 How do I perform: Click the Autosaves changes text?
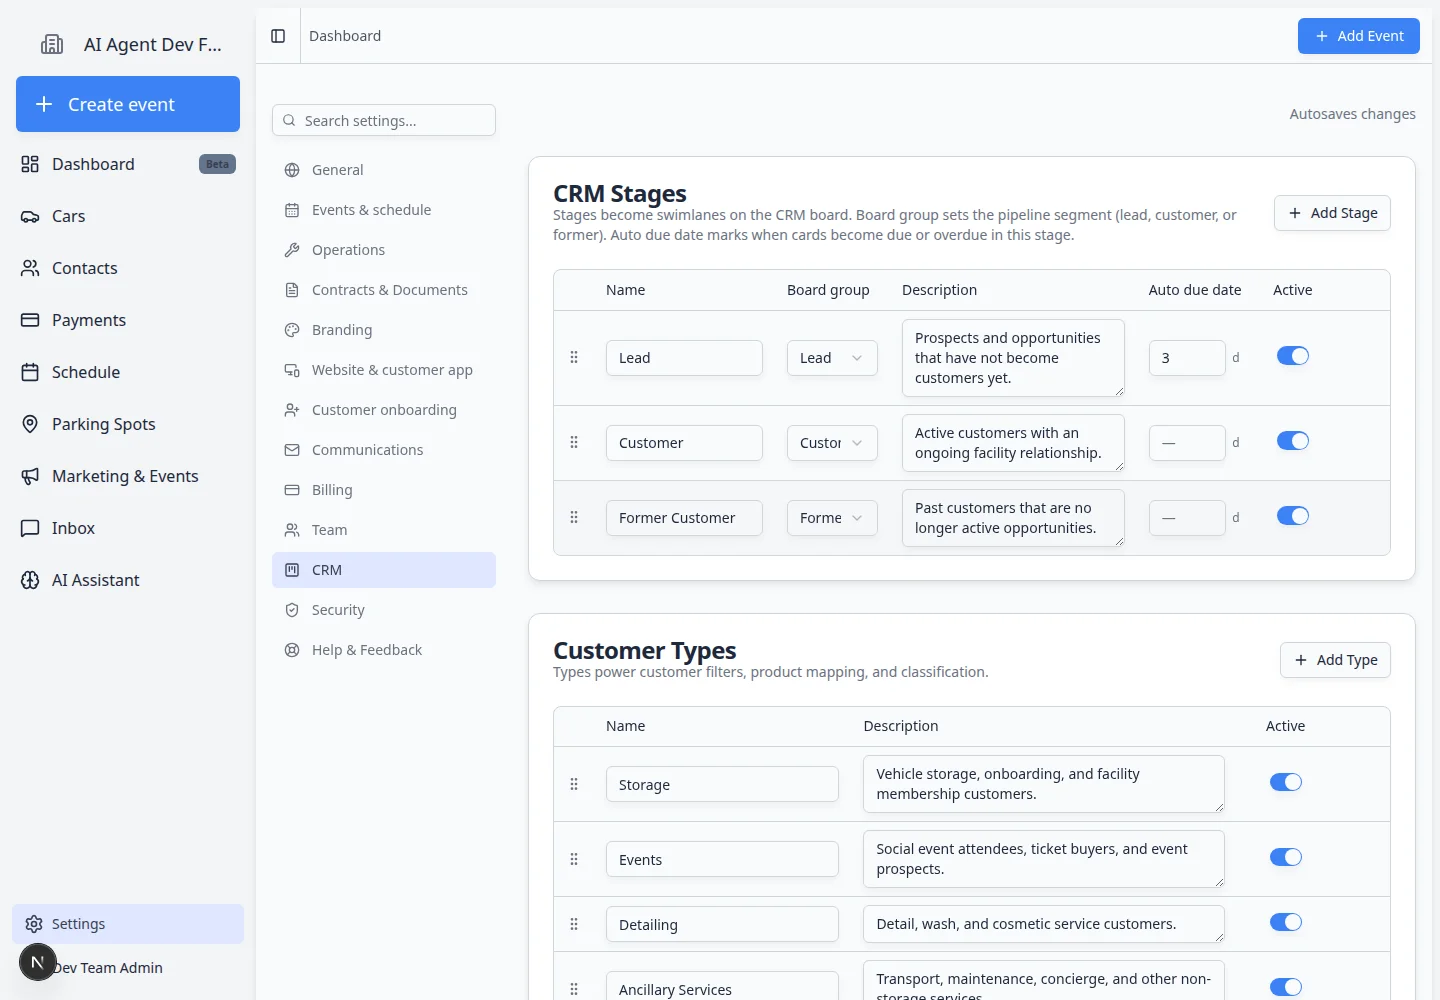coord(1352,114)
